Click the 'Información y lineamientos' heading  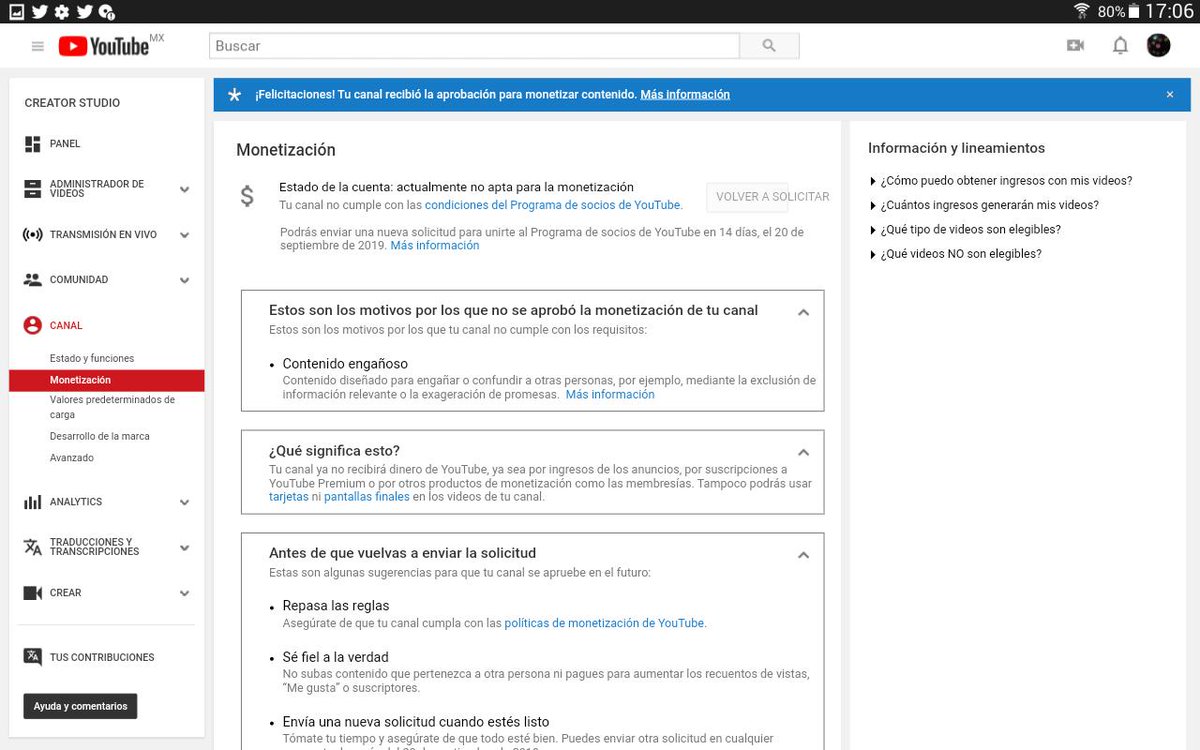click(956, 148)
